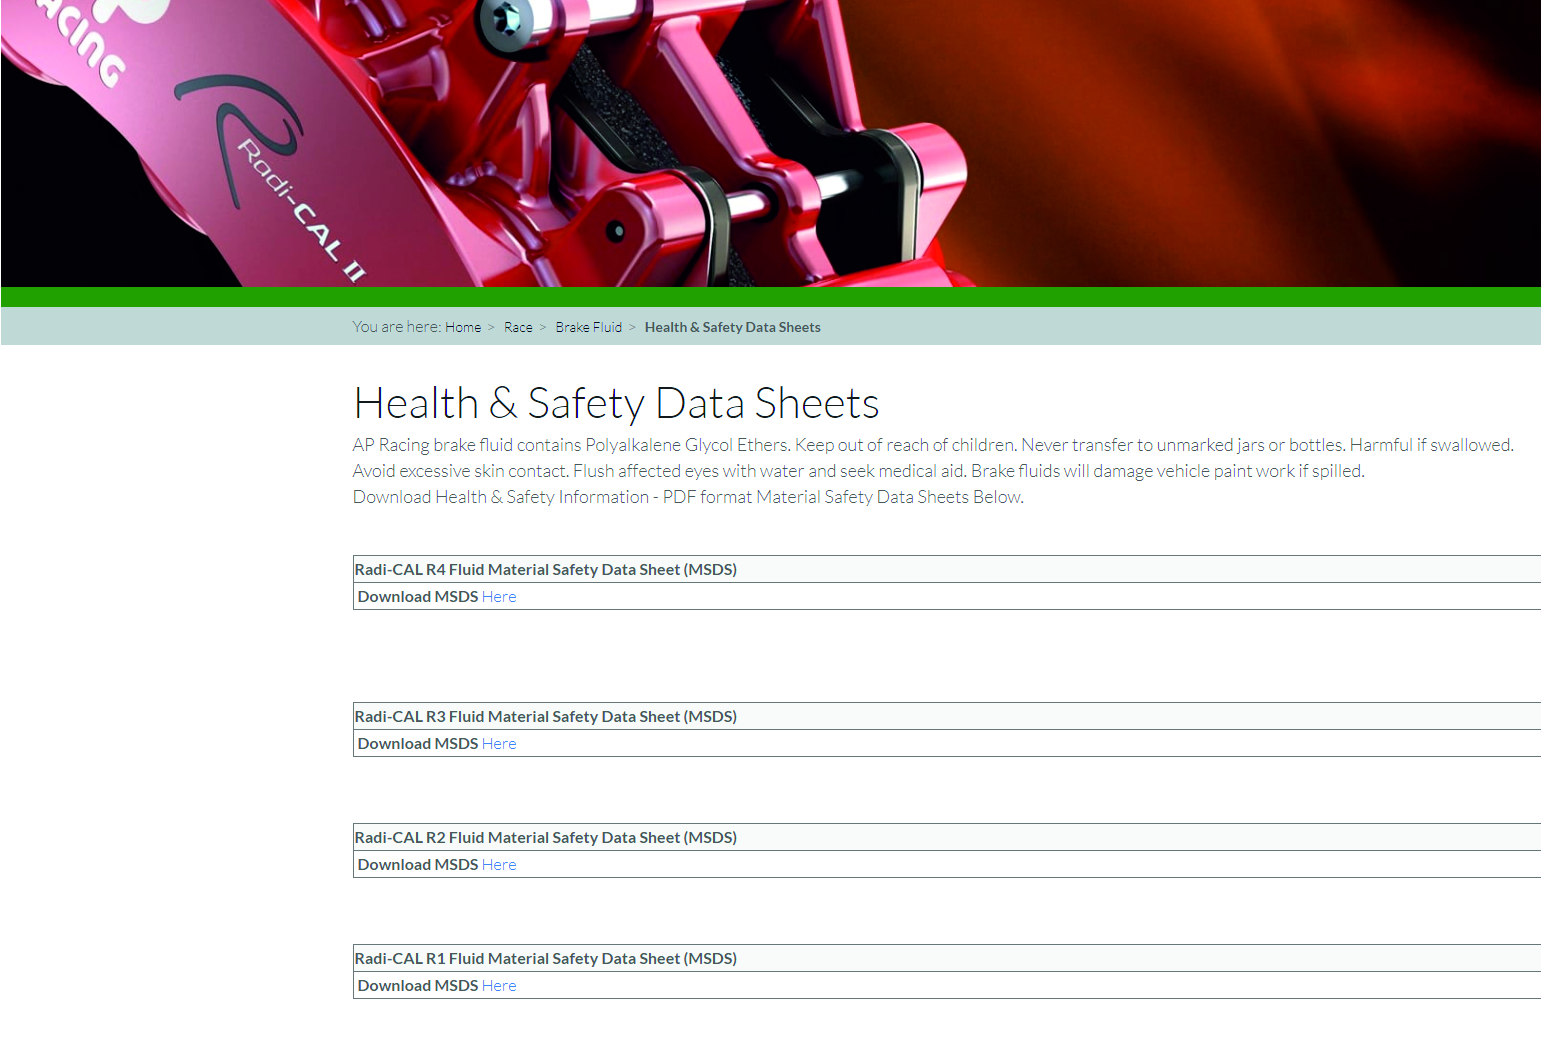This screenshot has width=1541, height=1052.
Task: Click the AP Racing Radi-CAL banner image
Action: click(x=770, y=145)
